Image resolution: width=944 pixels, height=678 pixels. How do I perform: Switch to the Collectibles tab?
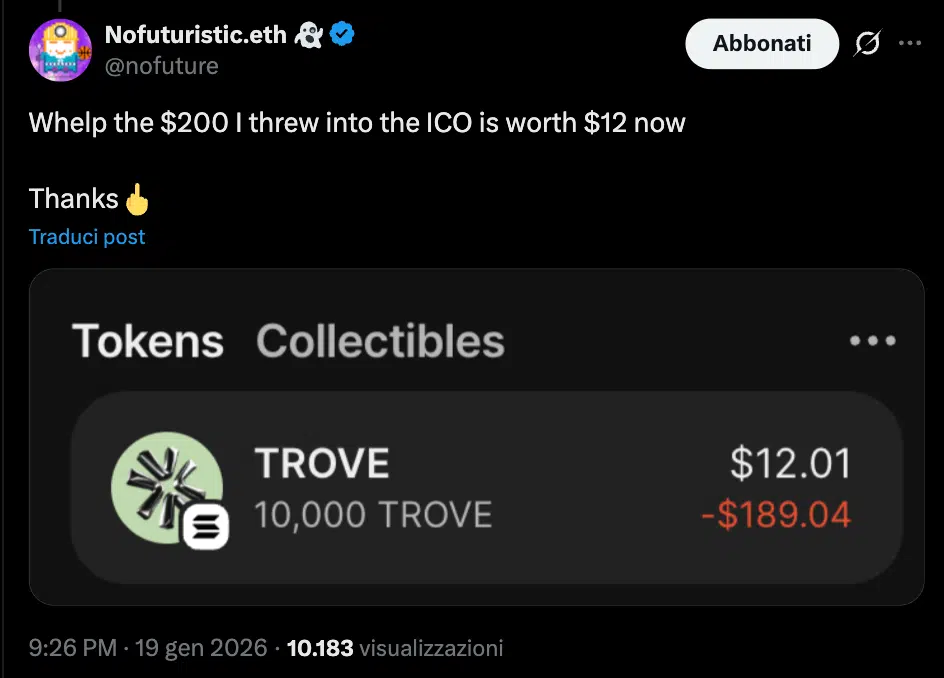[x=380, y=341]
